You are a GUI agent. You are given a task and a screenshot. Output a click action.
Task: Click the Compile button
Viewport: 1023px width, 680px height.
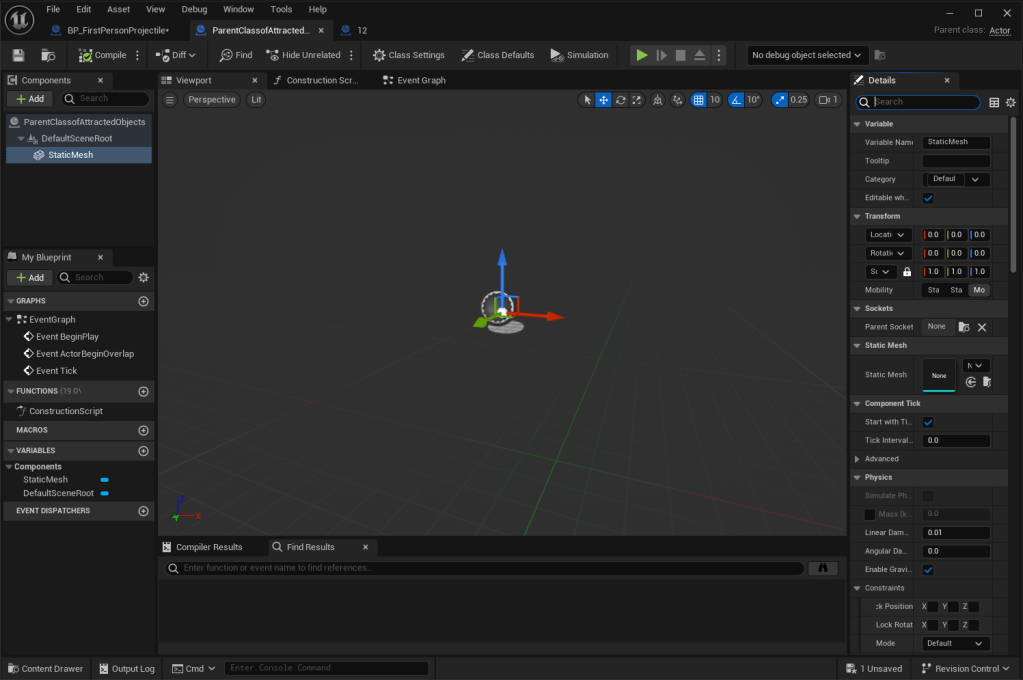coord(104,55)
